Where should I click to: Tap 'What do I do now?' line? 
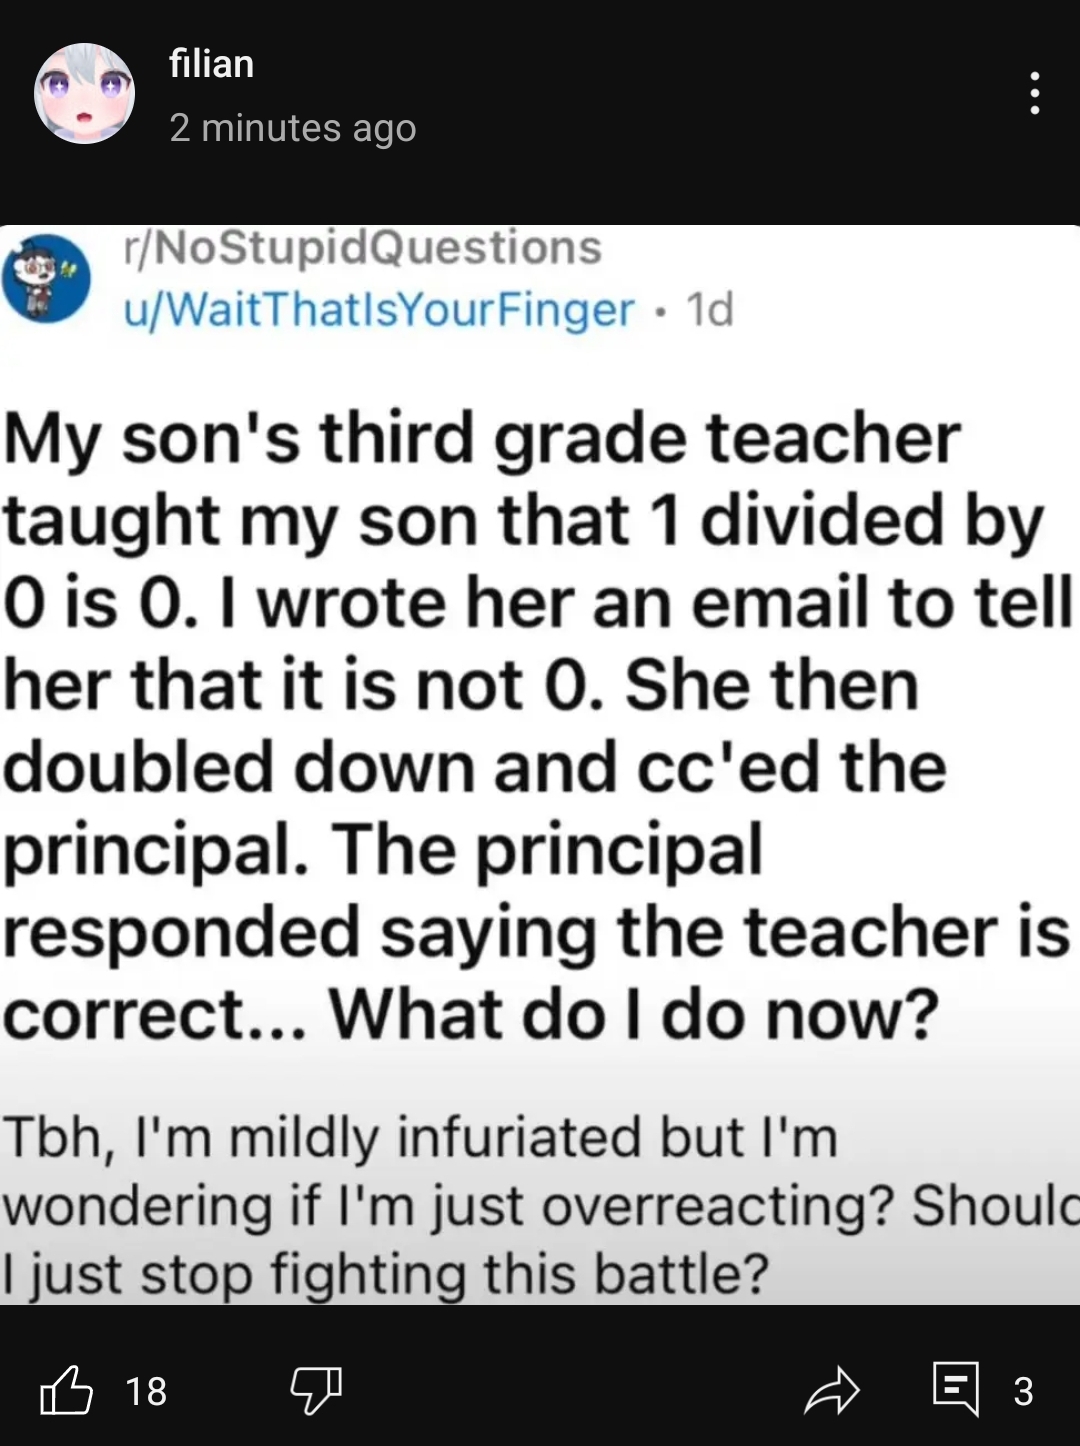click(634, 1014)
